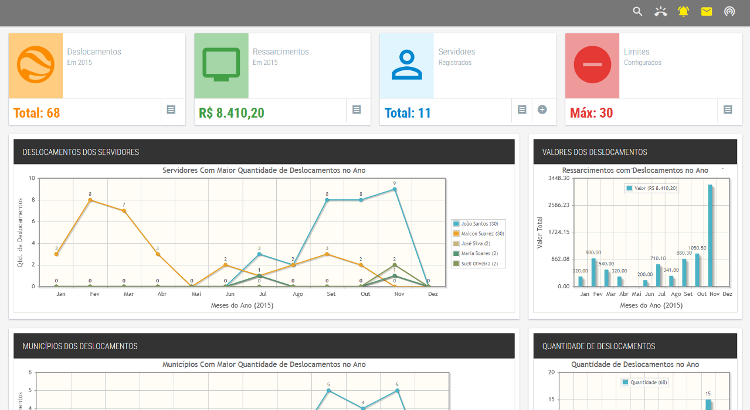This screenshot has width=750, height=410.
Task: Click the broadcast signal icon in header
Action: [729, 11]
